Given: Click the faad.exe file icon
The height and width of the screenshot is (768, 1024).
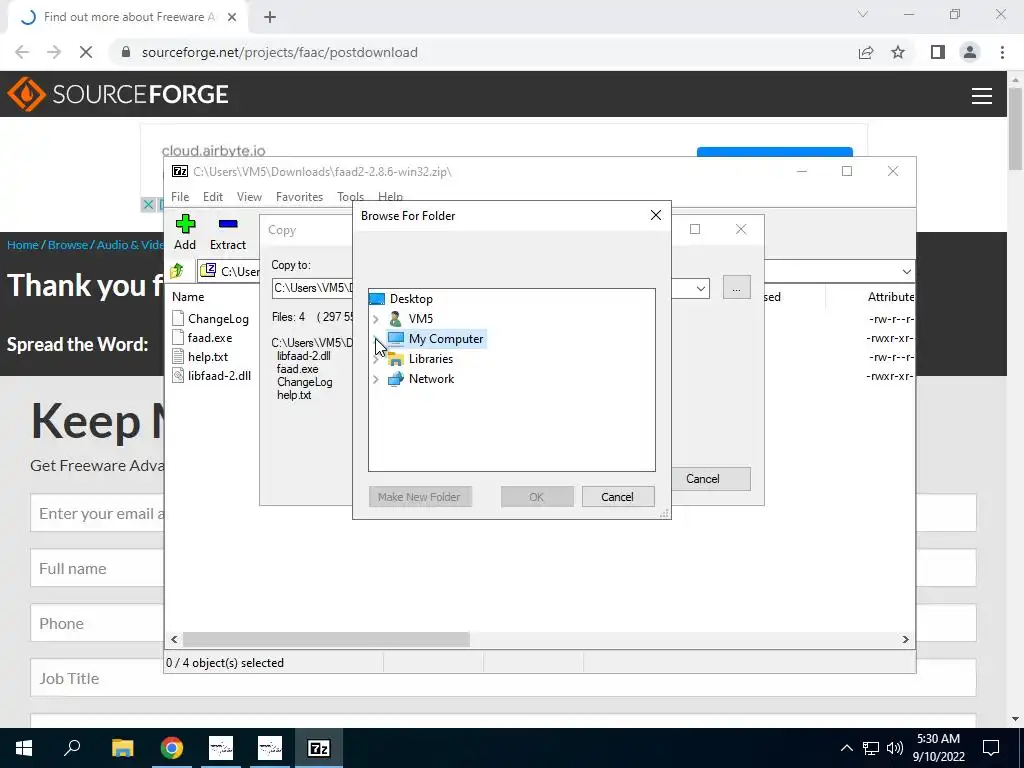Looking at the screenshot, I should pos(178,337).
